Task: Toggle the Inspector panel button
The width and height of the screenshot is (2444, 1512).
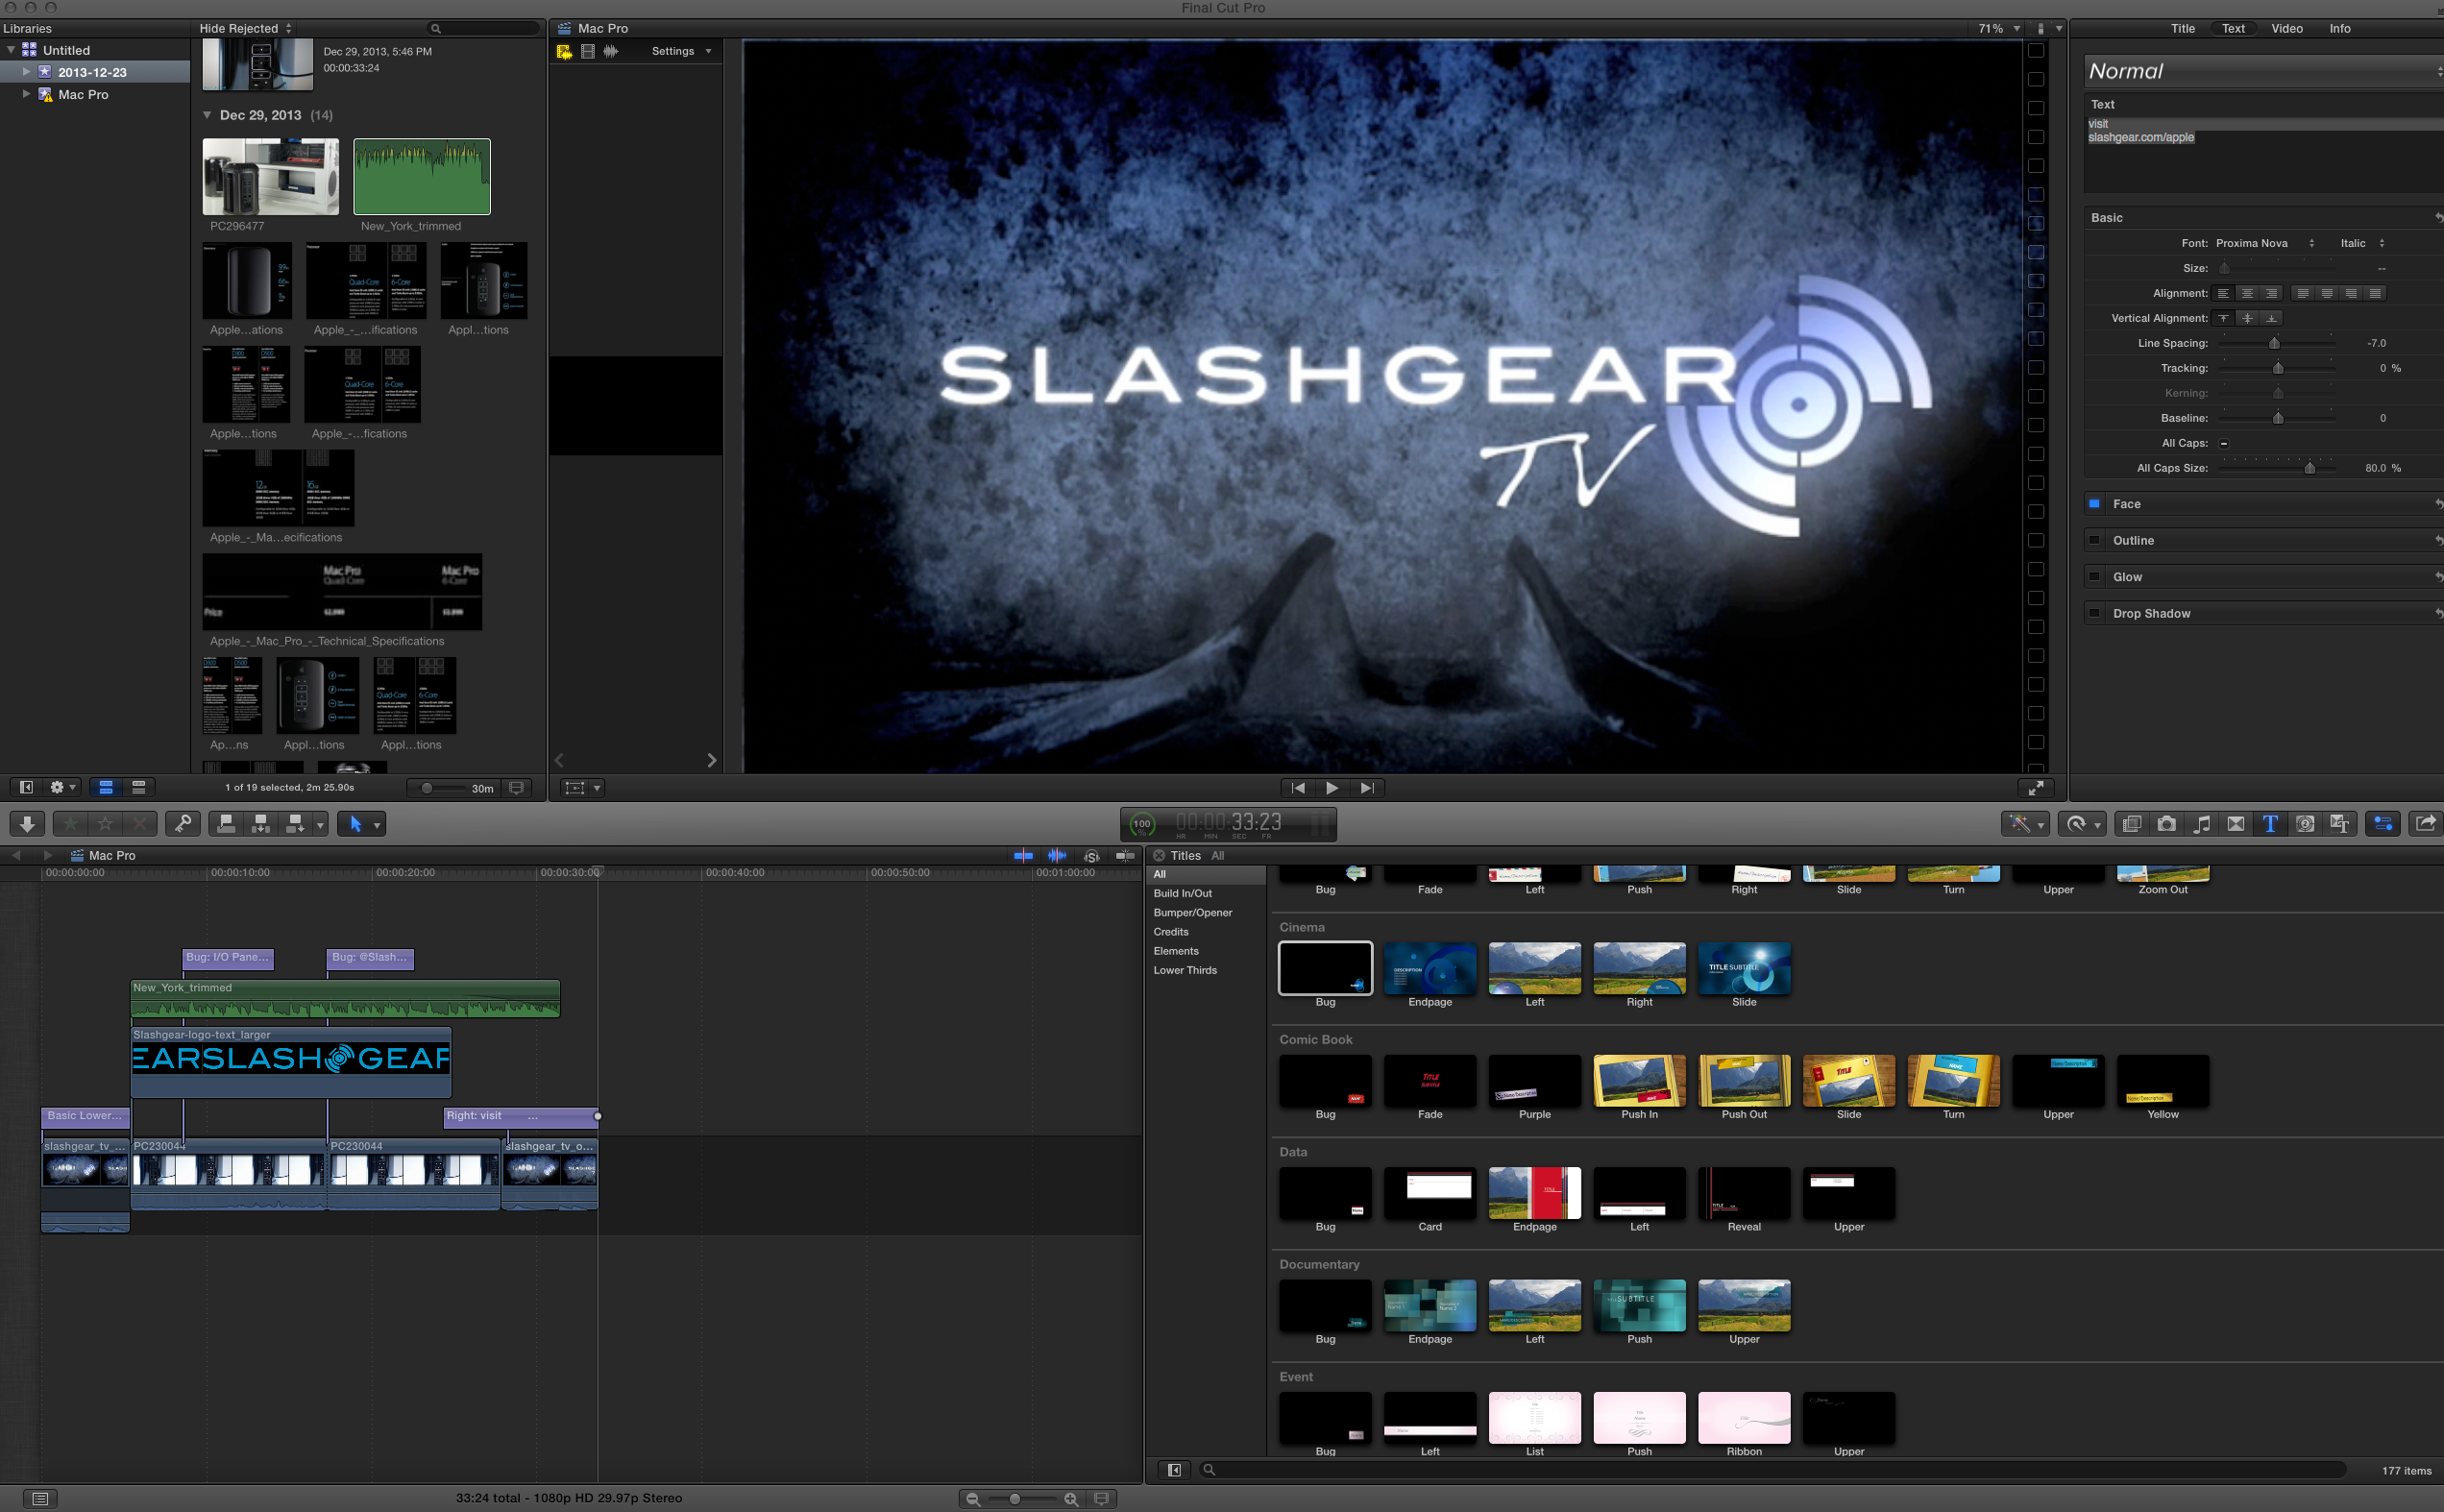Action: (x=2383, y=824)
